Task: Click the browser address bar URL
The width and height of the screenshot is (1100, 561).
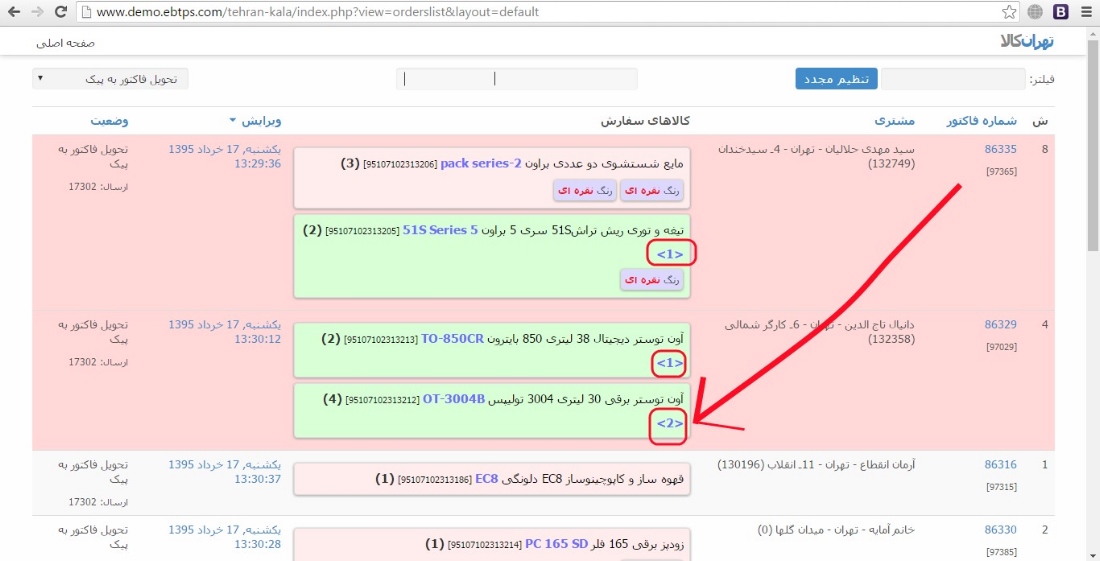Action: pyautogui.click(x=318, y=12)
